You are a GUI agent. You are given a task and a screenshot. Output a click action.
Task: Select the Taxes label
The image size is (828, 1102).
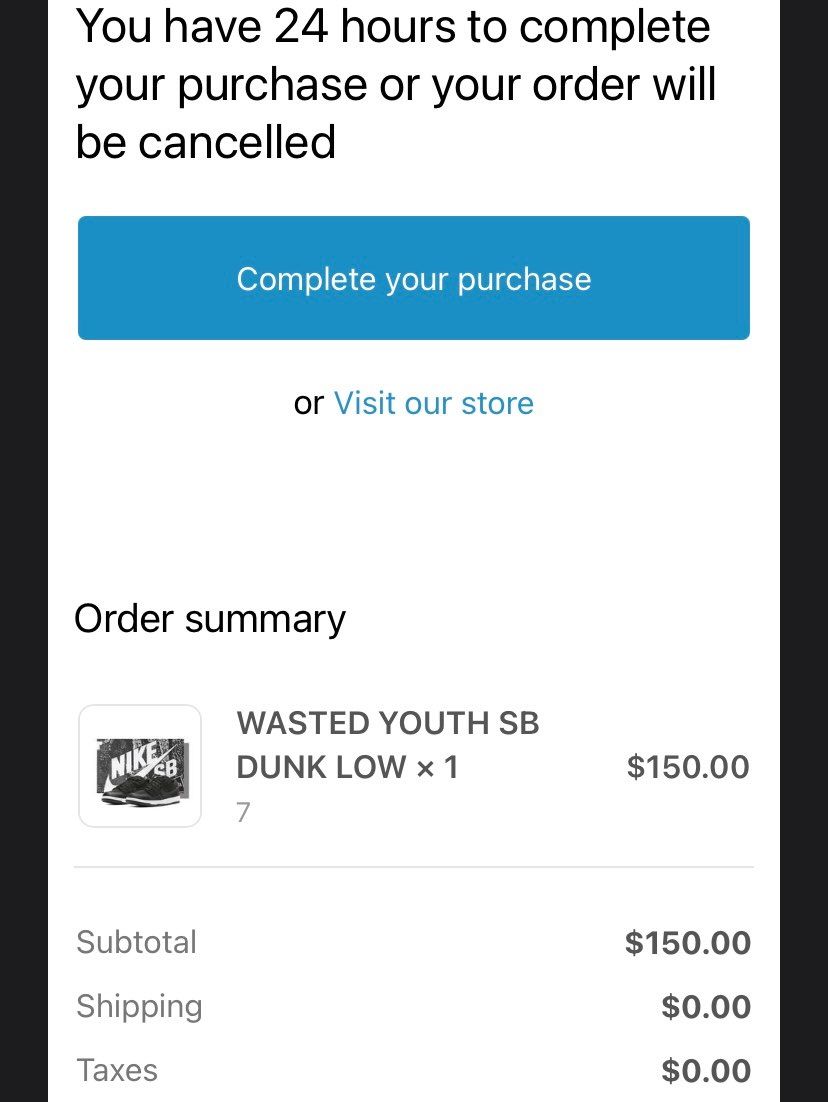[117, 1070]
